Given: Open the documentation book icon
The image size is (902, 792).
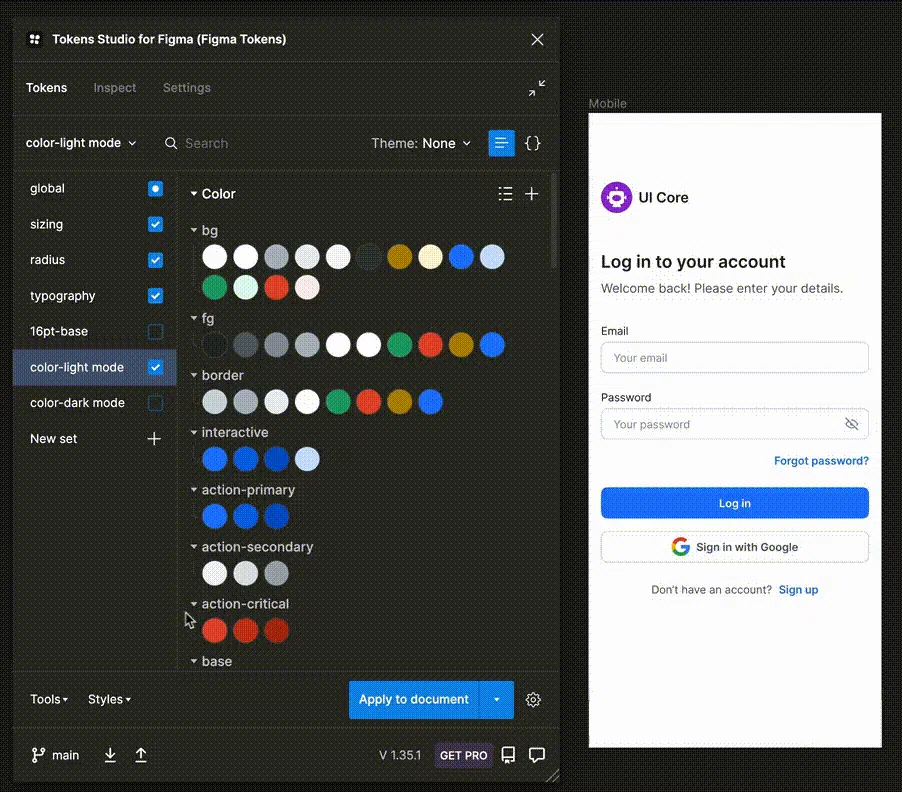Looking at the screenshot, I should [508, 755].
